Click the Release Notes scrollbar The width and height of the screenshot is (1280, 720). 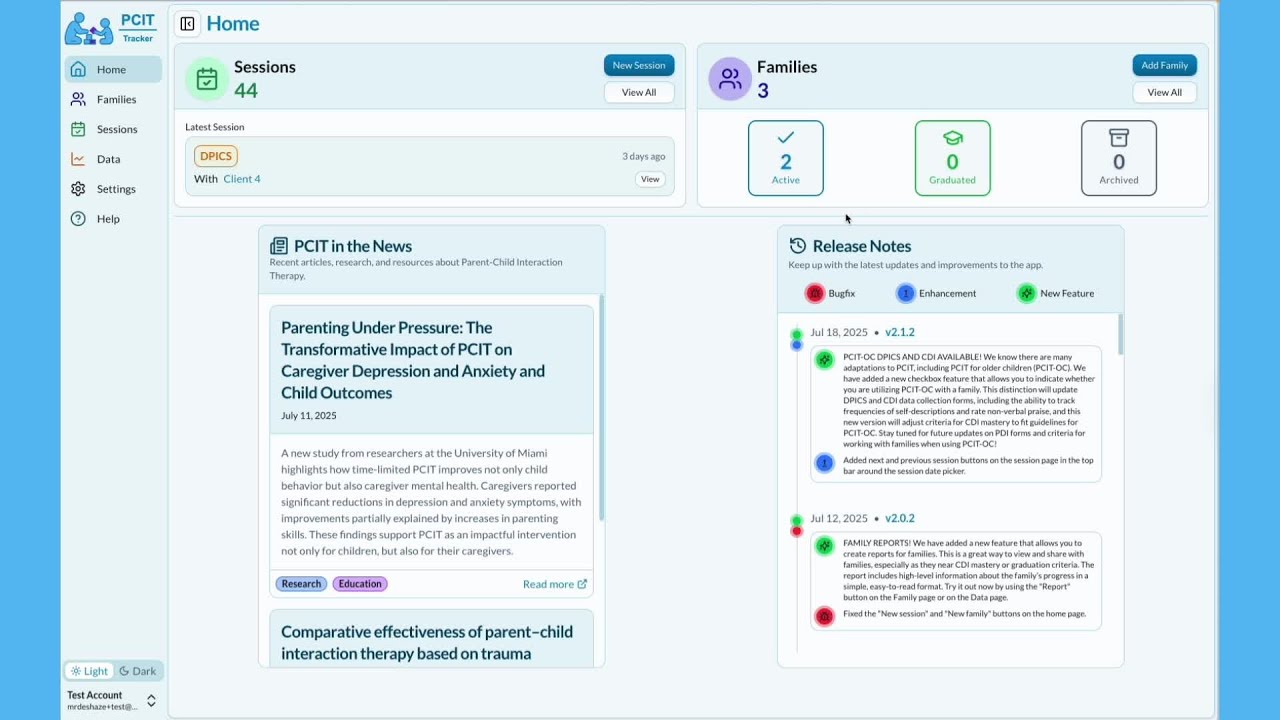pyautogui.click(x=1120, y=334)
